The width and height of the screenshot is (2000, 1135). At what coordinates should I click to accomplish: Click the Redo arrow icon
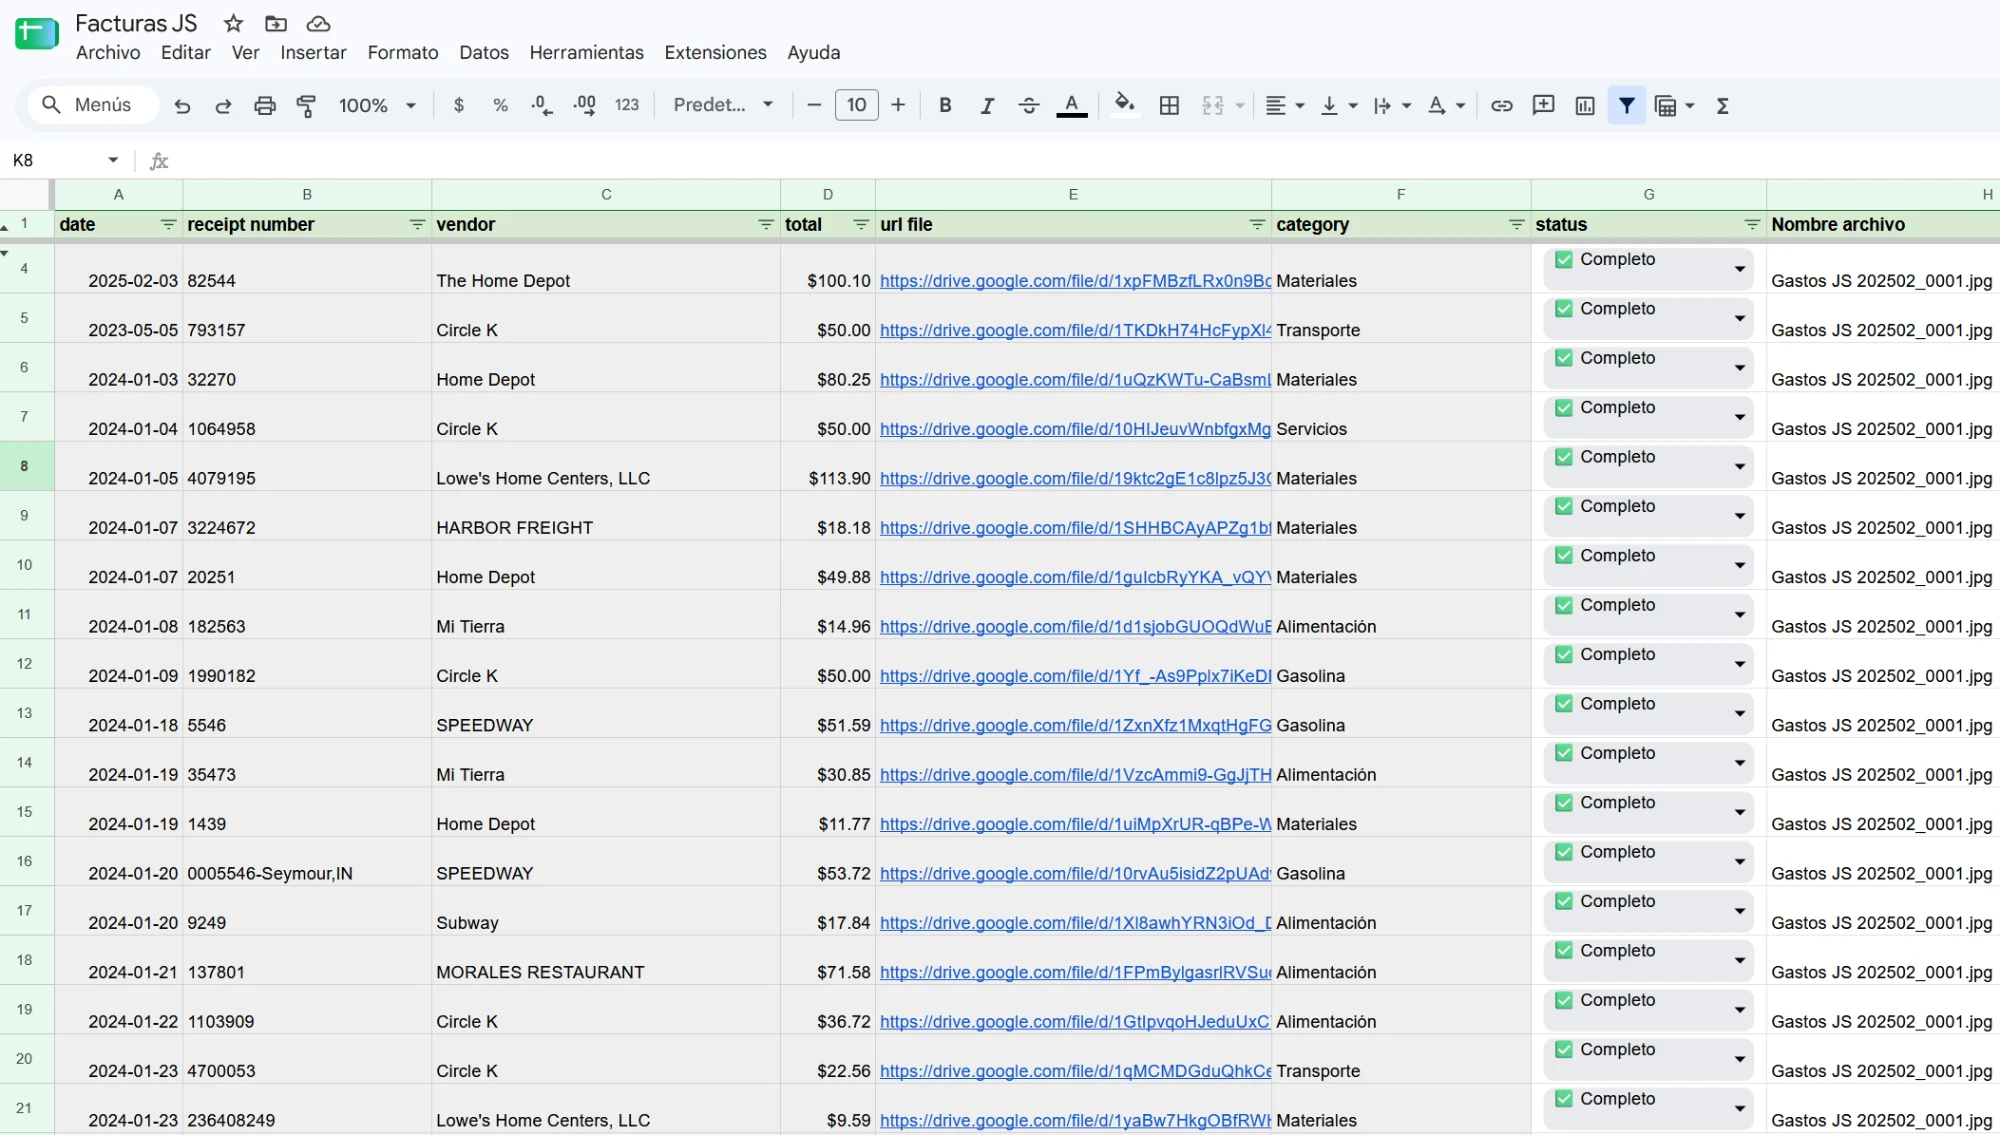[x=223, y=105]
